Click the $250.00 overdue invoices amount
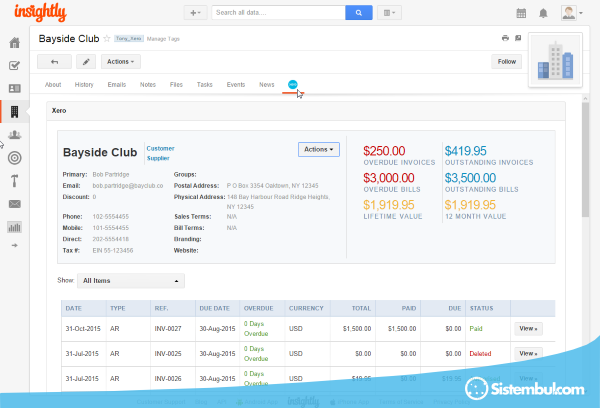Image resolution: width=600 pixels, height=408 pixels. pyautogui.click(x=384, y=151)
